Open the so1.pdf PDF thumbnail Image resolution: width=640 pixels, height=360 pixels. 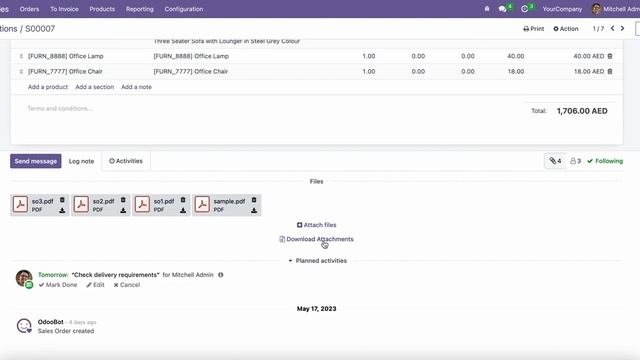142,204
